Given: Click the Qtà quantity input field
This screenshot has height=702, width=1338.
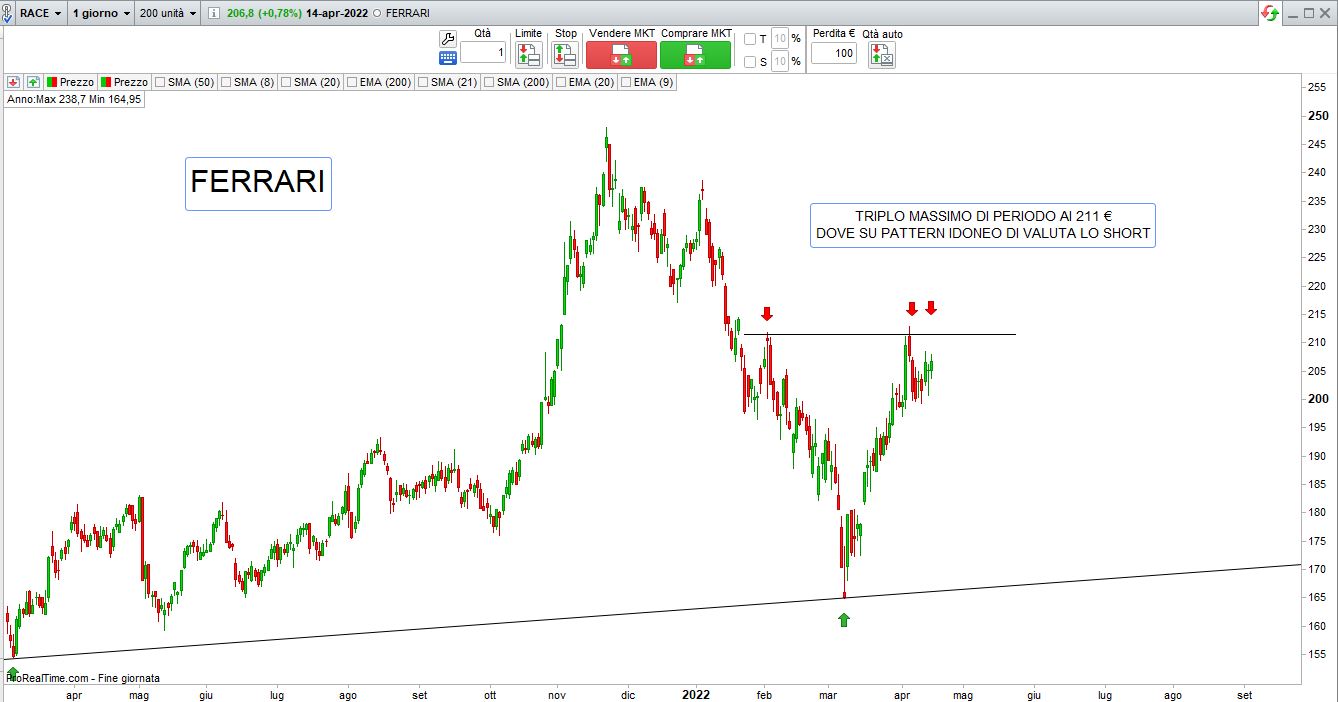Looking at the screenshot, I should click(483, 53).
